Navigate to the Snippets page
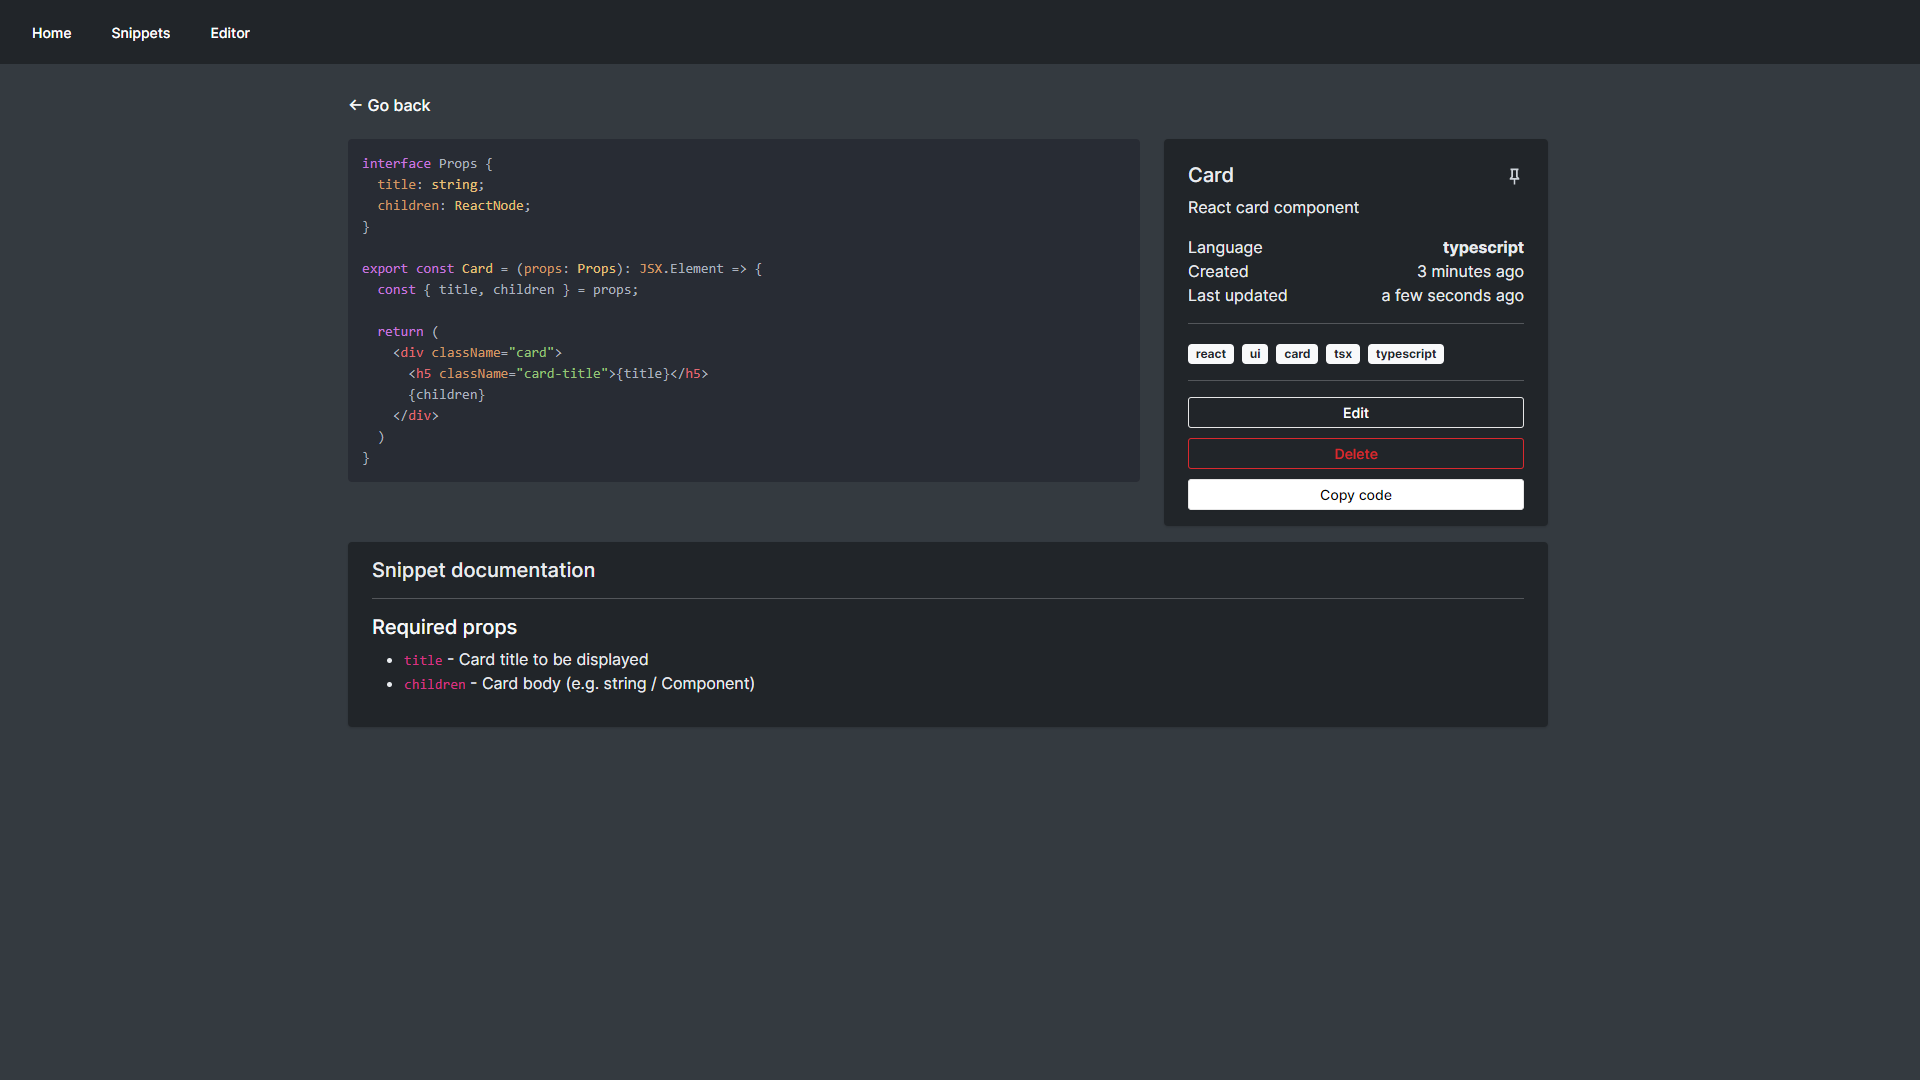Image resolution: width=1920 pixels, height=1080 pixels. point(140,32)
